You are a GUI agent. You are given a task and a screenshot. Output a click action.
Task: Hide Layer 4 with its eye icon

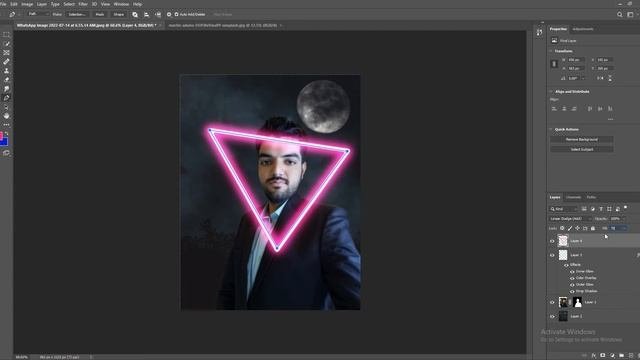coord(552,241)
